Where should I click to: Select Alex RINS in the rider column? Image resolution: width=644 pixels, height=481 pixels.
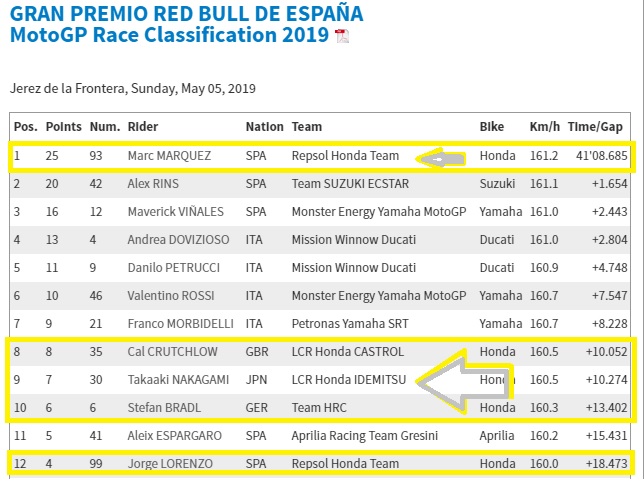pyautogui.click(x=155, y=184)
